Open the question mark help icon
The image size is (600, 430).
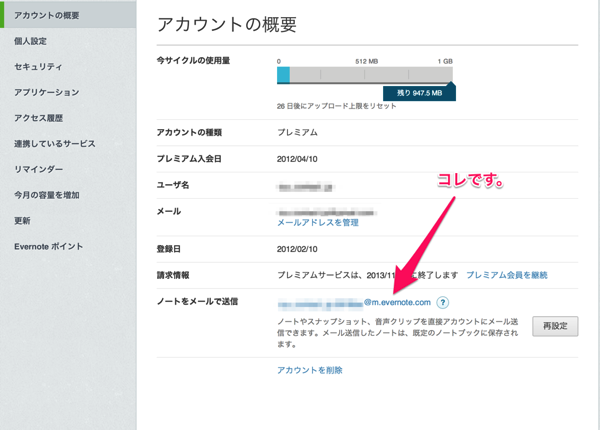point(443,303)
